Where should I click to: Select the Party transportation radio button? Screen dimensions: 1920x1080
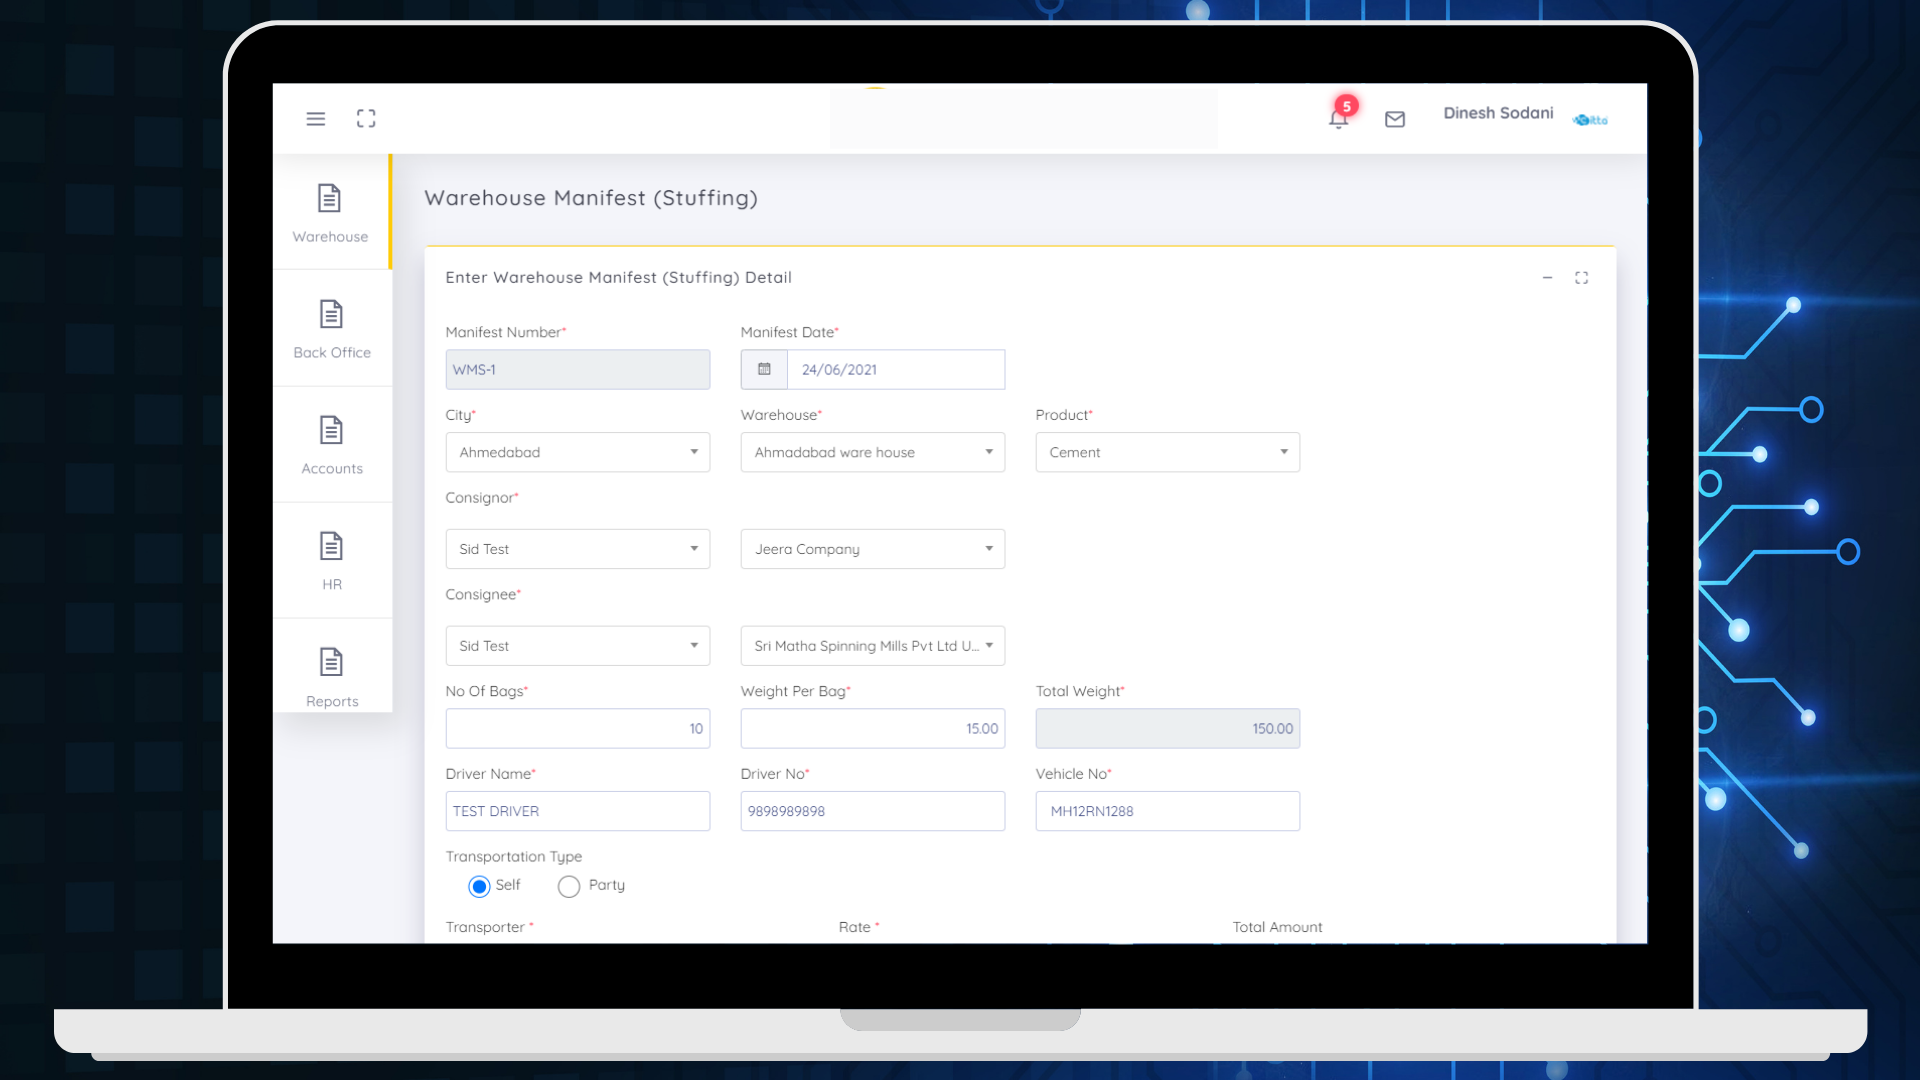point(569,886)
